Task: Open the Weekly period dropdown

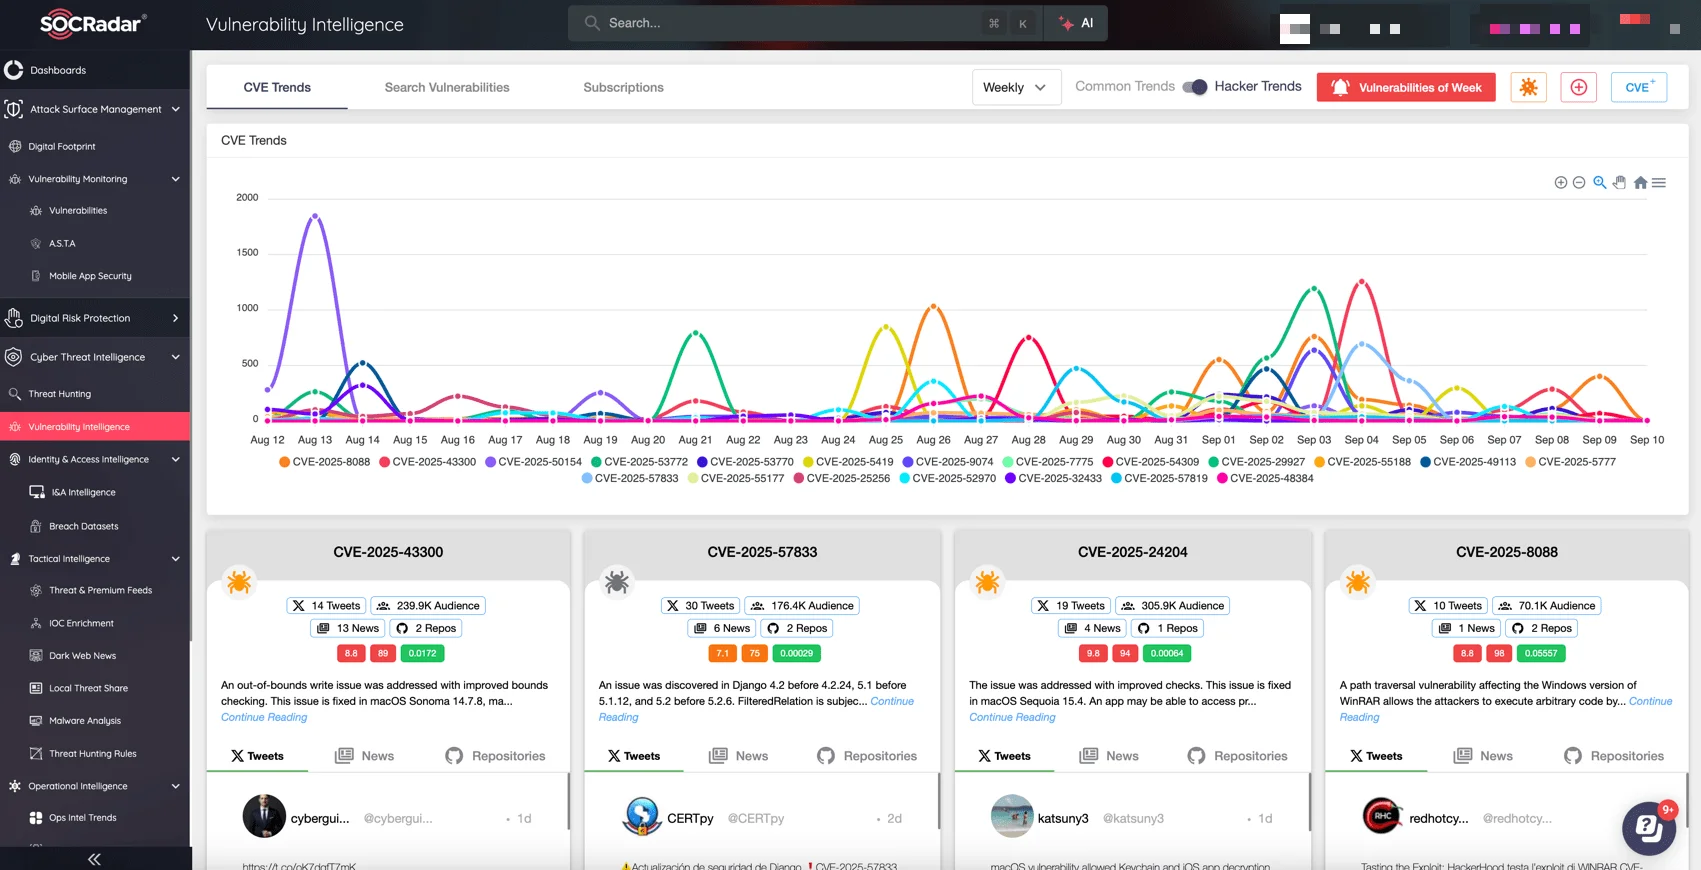Action: [1016, 87]
